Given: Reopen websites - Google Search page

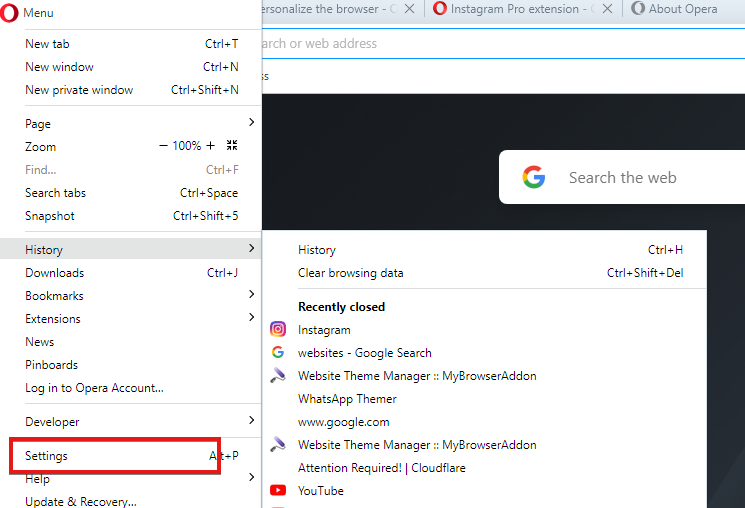Looking at the screenshot, I should click(485, 353).
